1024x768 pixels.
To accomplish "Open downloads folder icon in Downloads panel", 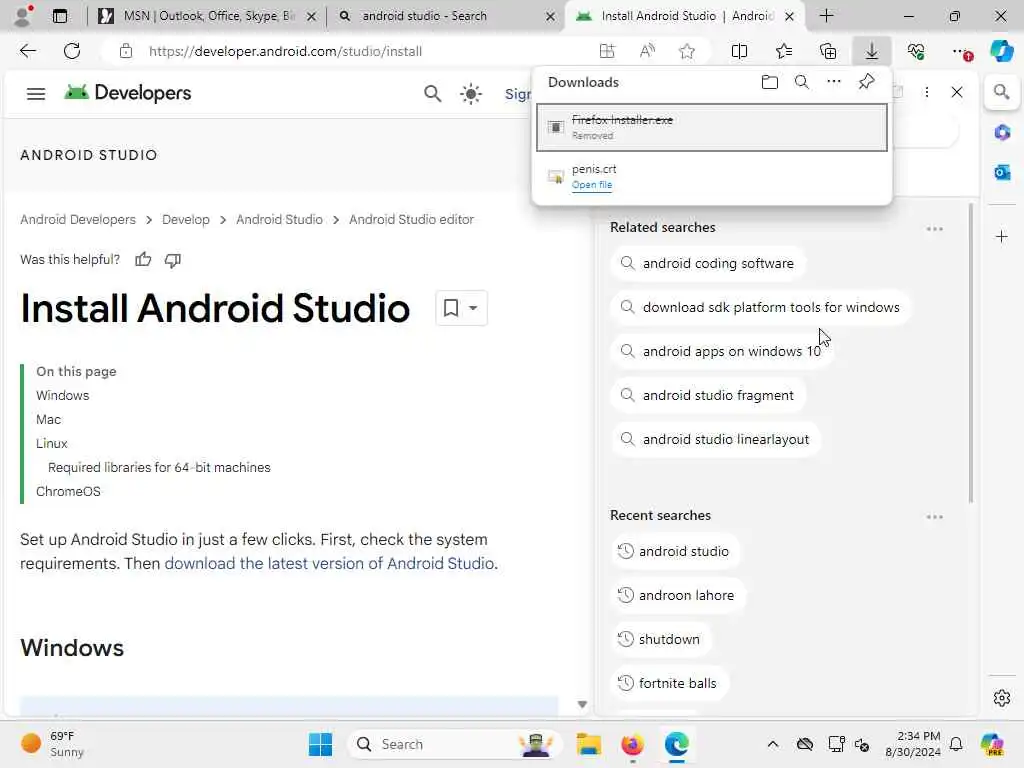I will pos(770,82).
